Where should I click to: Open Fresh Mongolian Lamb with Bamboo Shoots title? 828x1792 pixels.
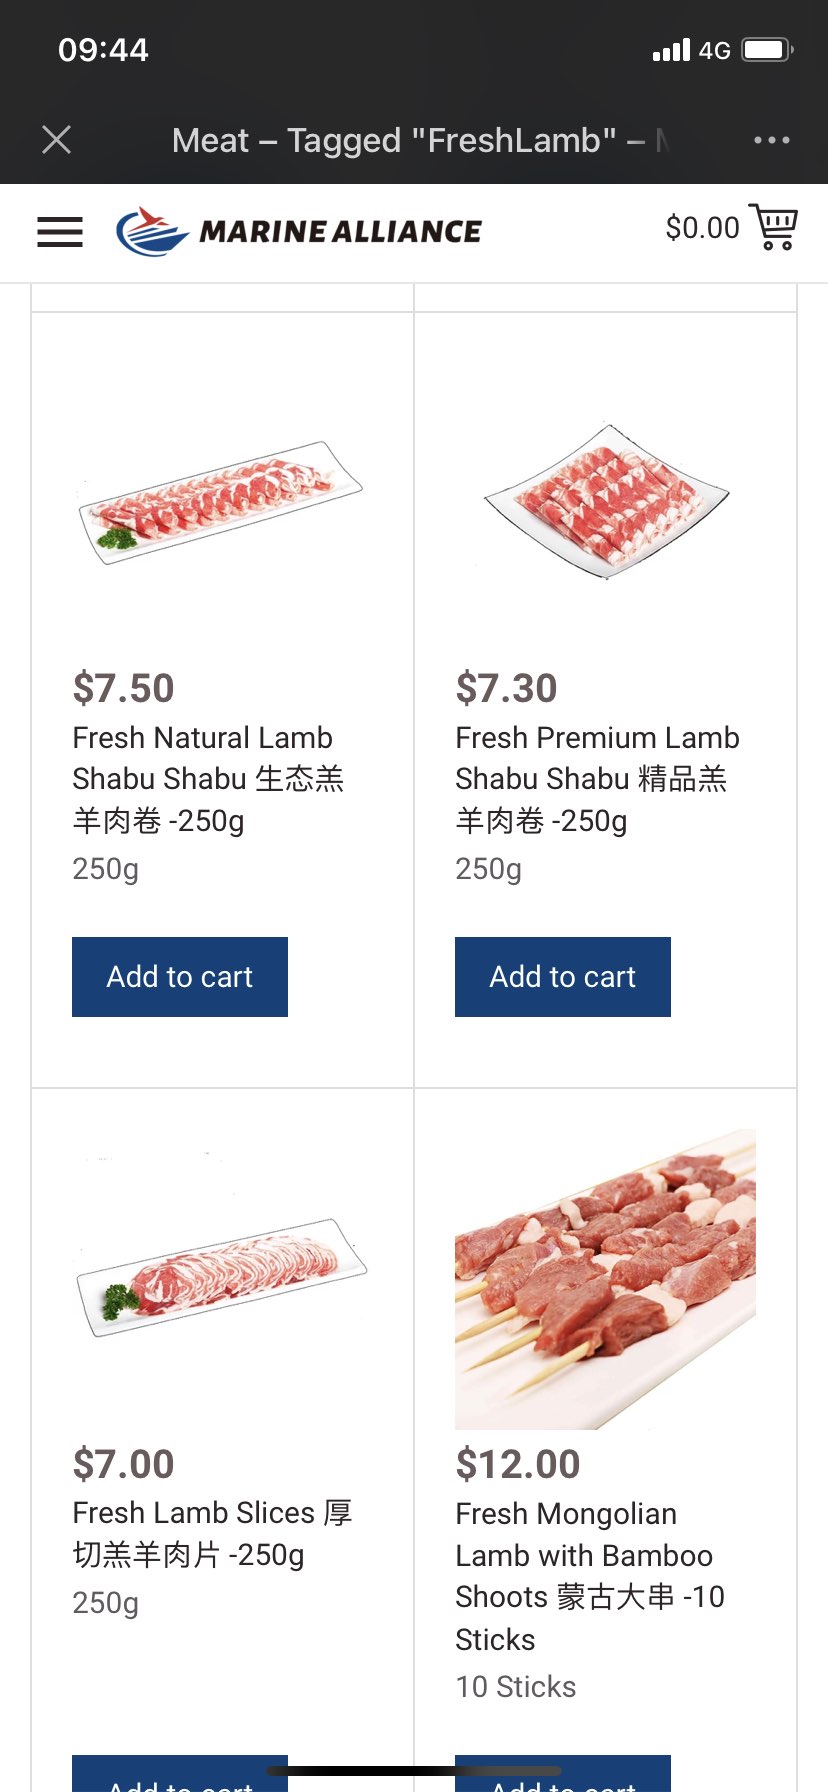(590, 1576)
